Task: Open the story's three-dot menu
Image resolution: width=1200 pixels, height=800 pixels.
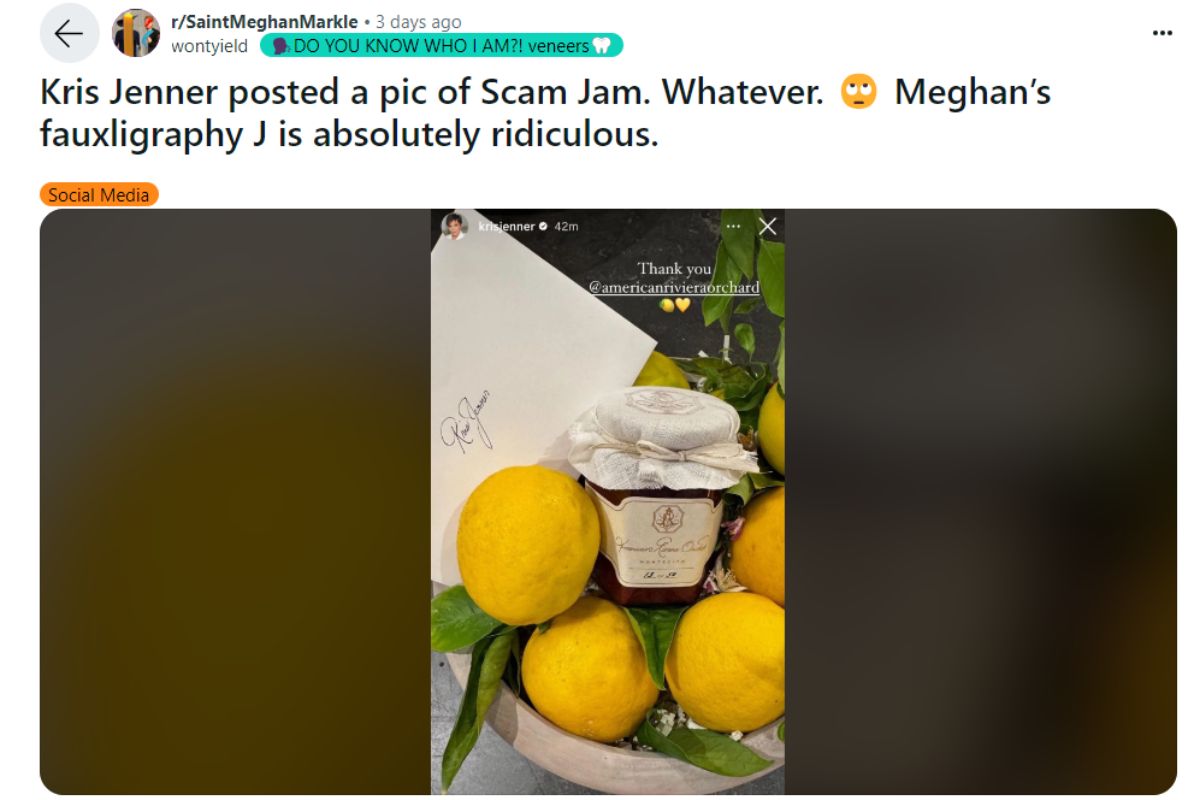Action: tap(732, 227)
